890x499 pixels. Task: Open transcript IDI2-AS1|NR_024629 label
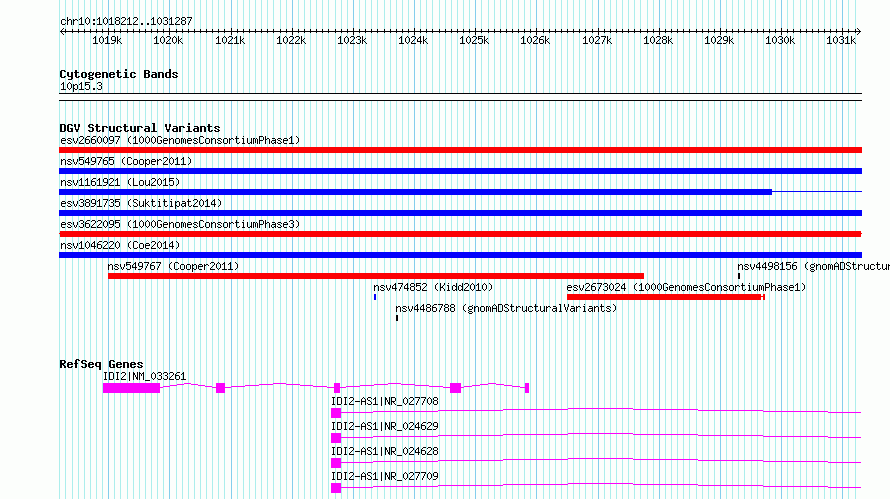[385, 426]
